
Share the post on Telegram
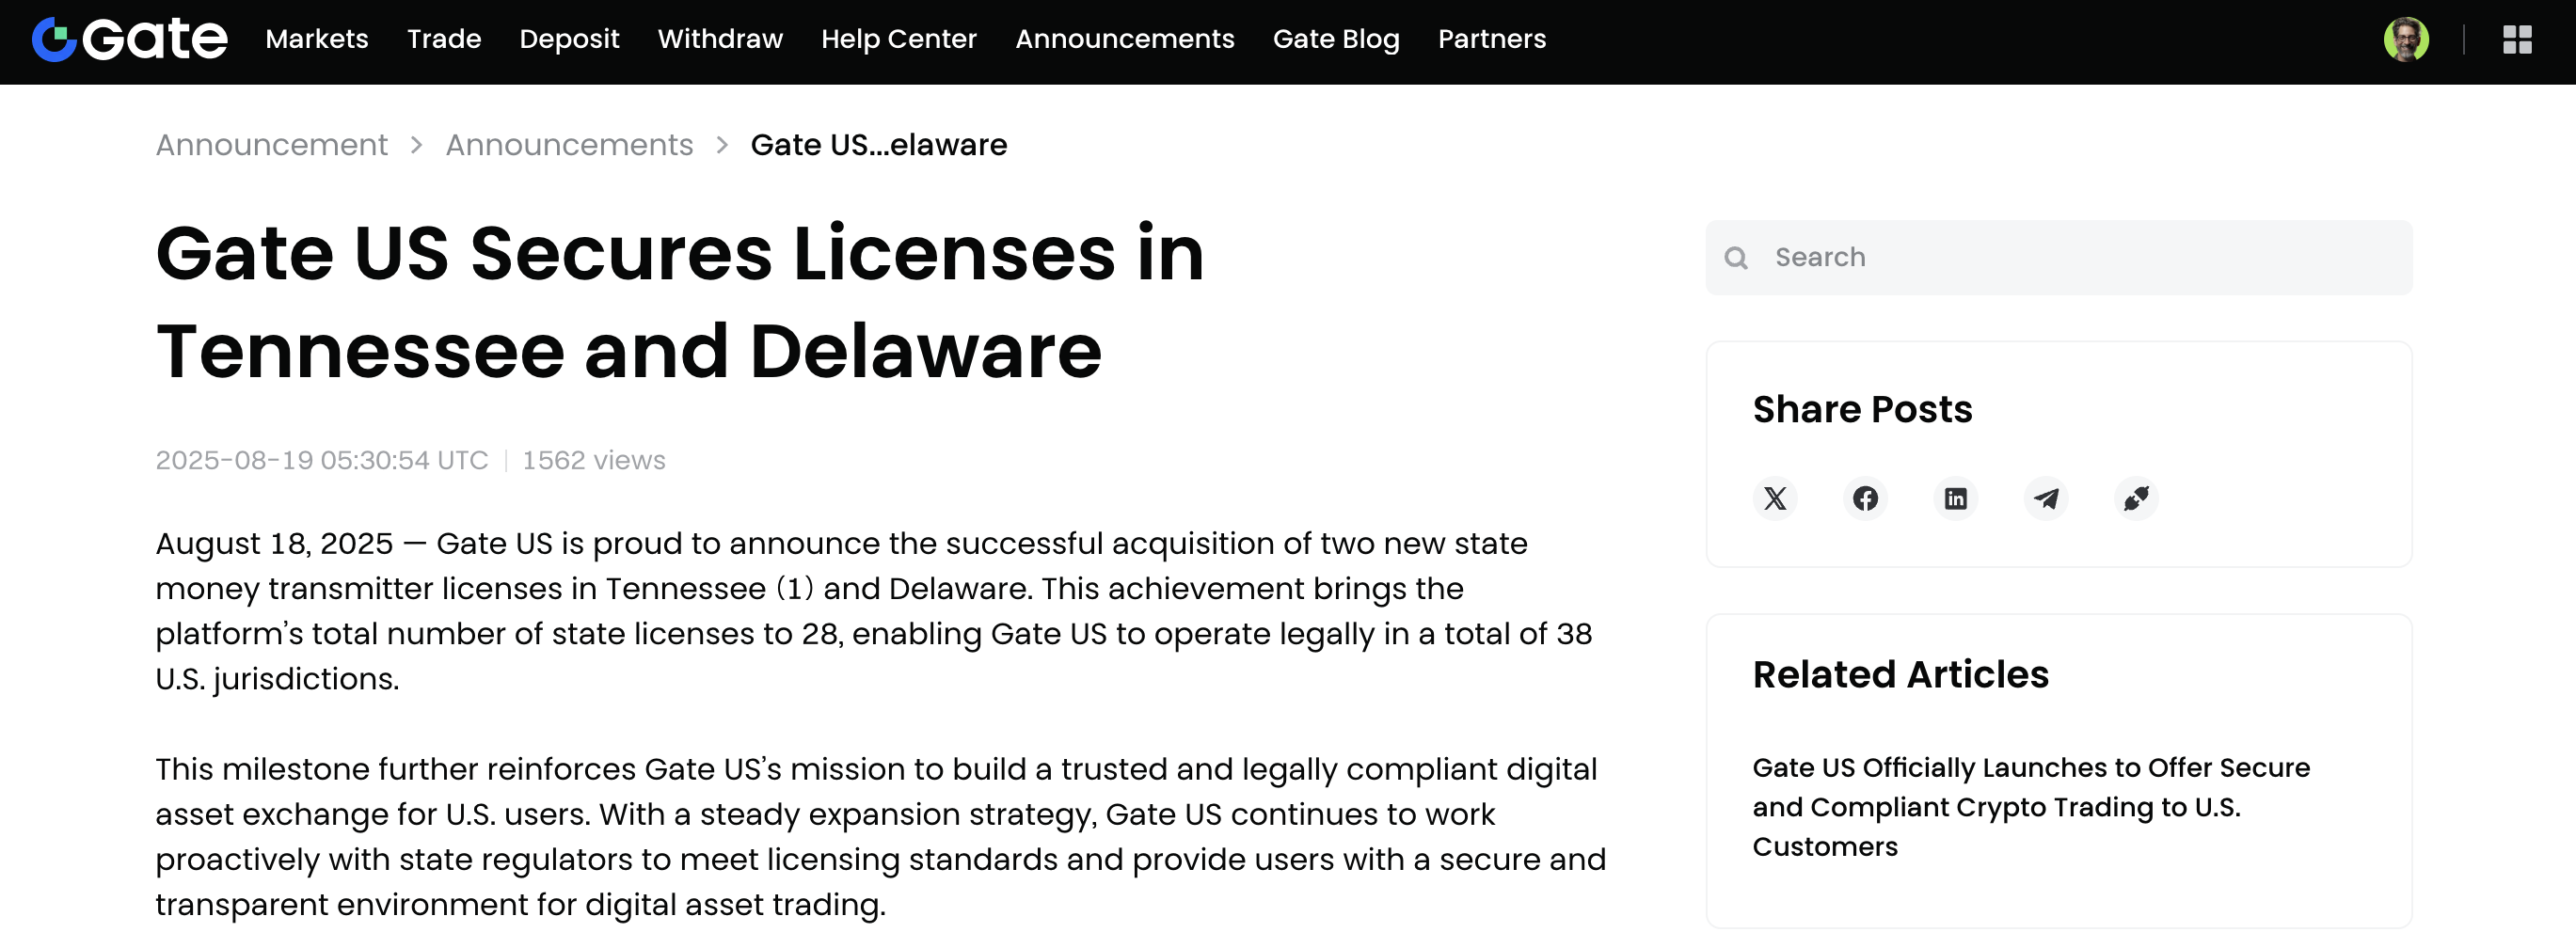pos(2046,498)
